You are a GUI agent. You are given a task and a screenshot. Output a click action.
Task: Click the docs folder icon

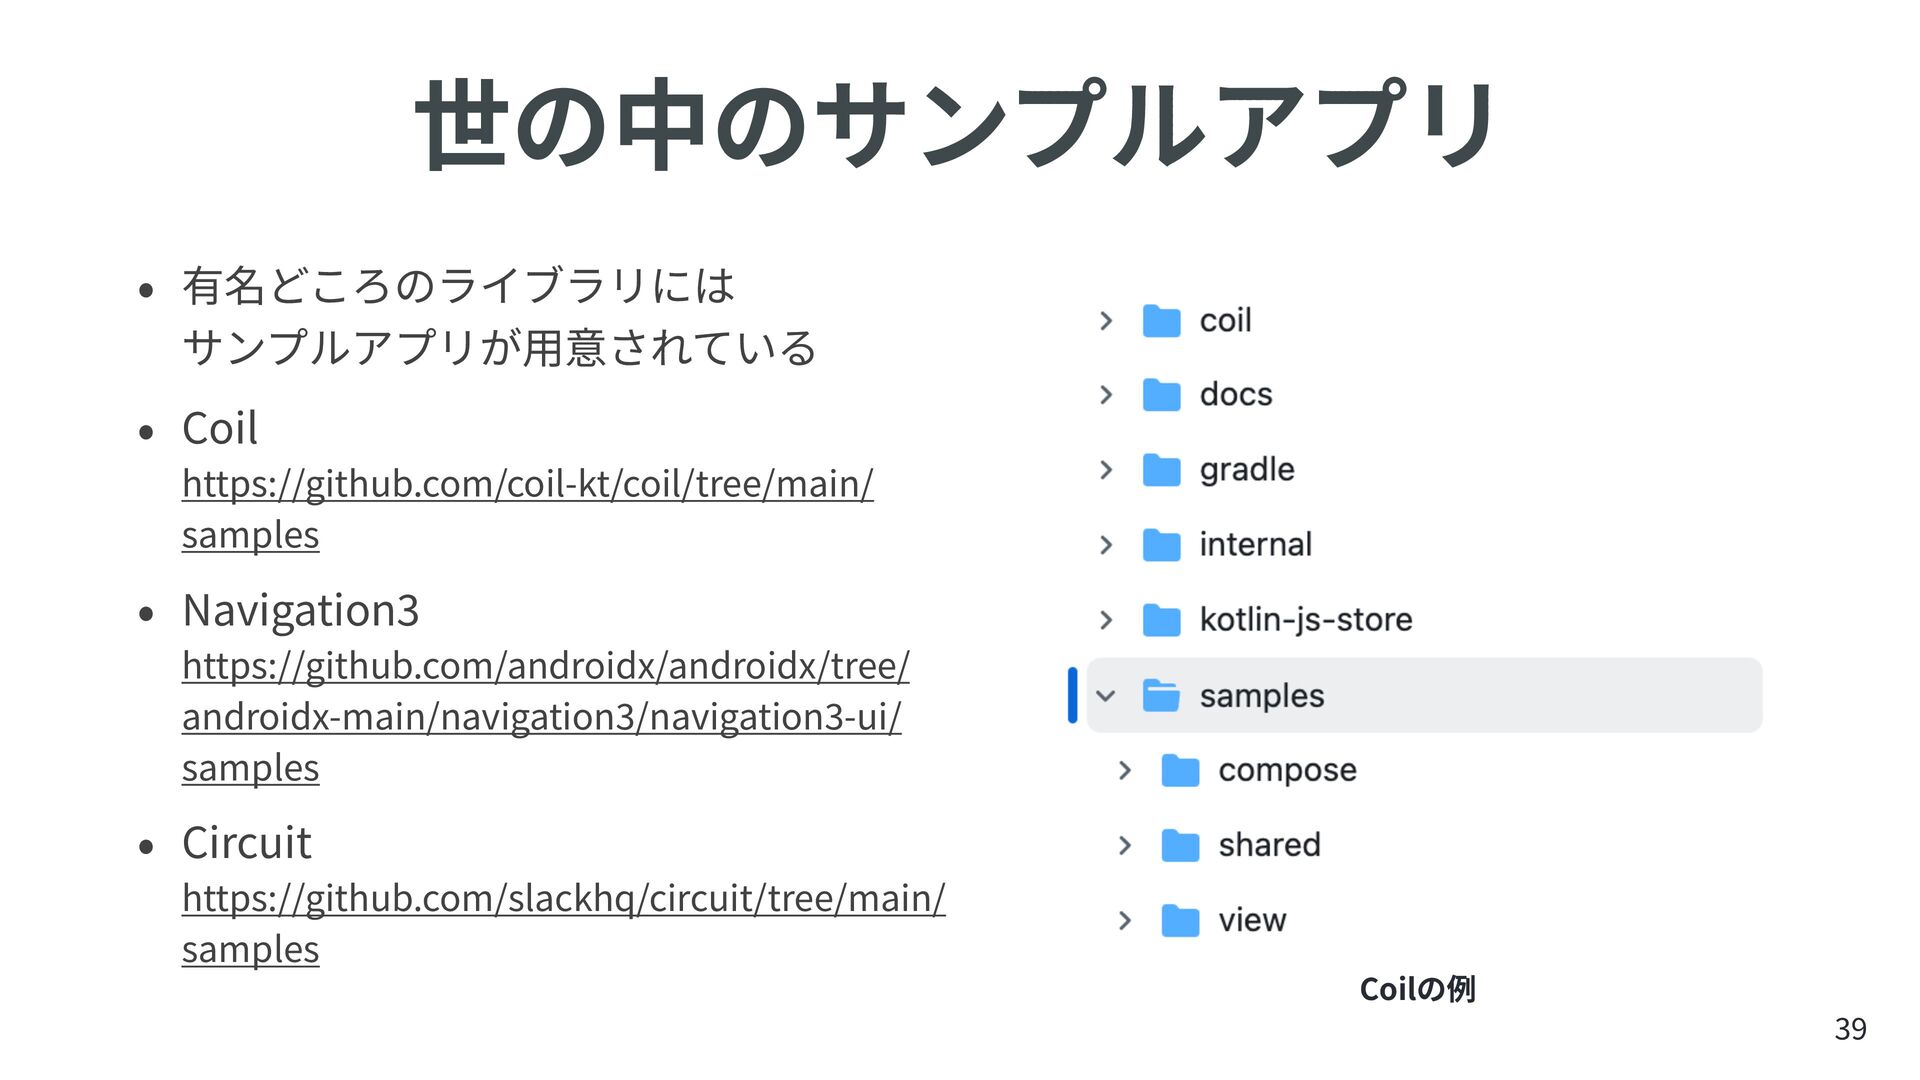[x=1161, y=395]
